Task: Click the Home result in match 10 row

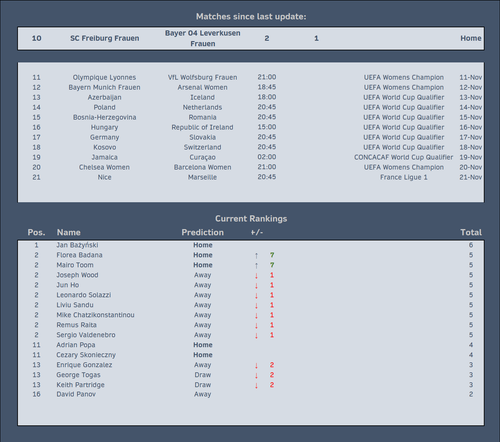Action: [471, 38]
